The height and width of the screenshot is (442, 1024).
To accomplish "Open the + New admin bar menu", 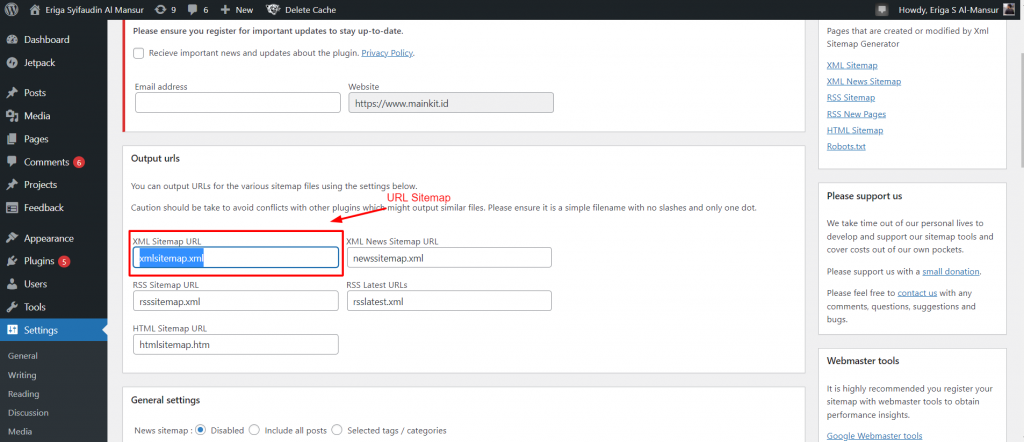I will click(x=237, y=9).
